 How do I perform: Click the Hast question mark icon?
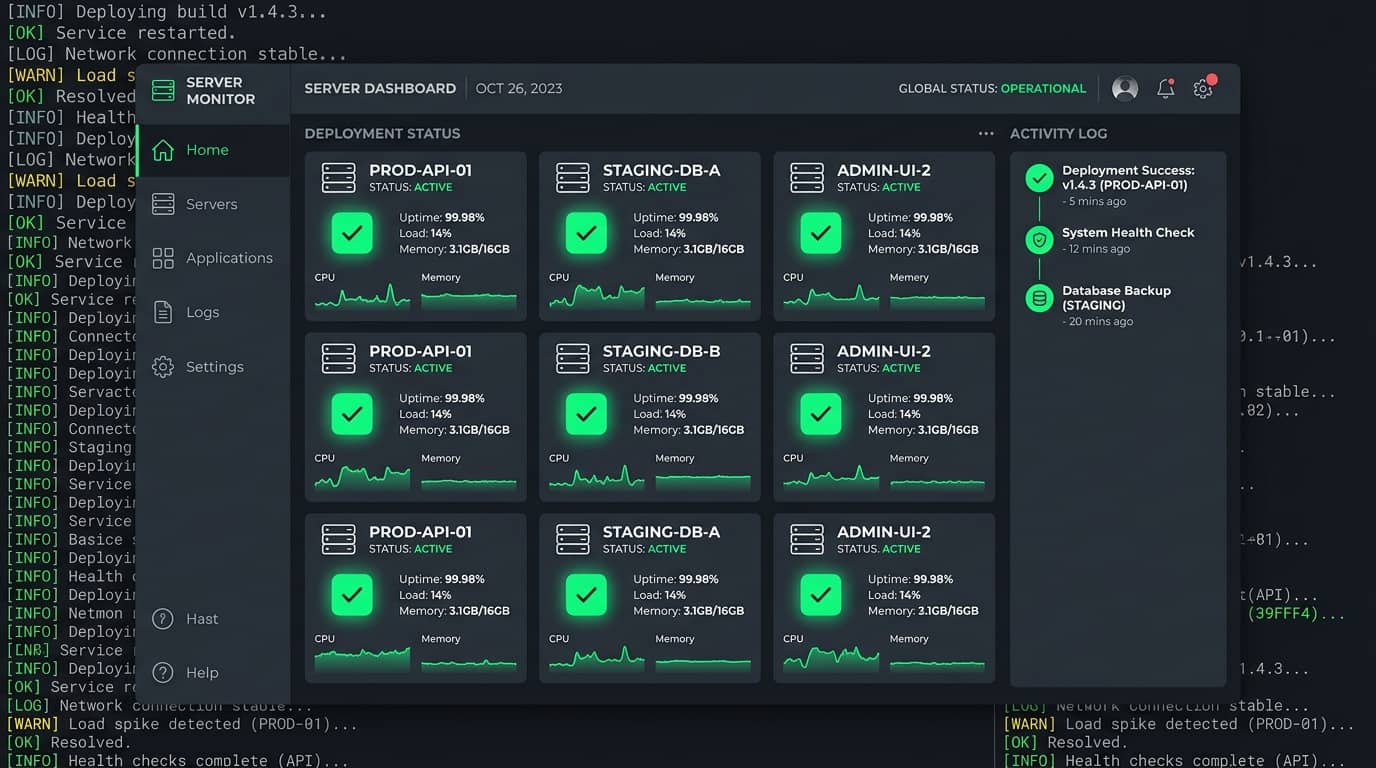(x=163, y=619)
